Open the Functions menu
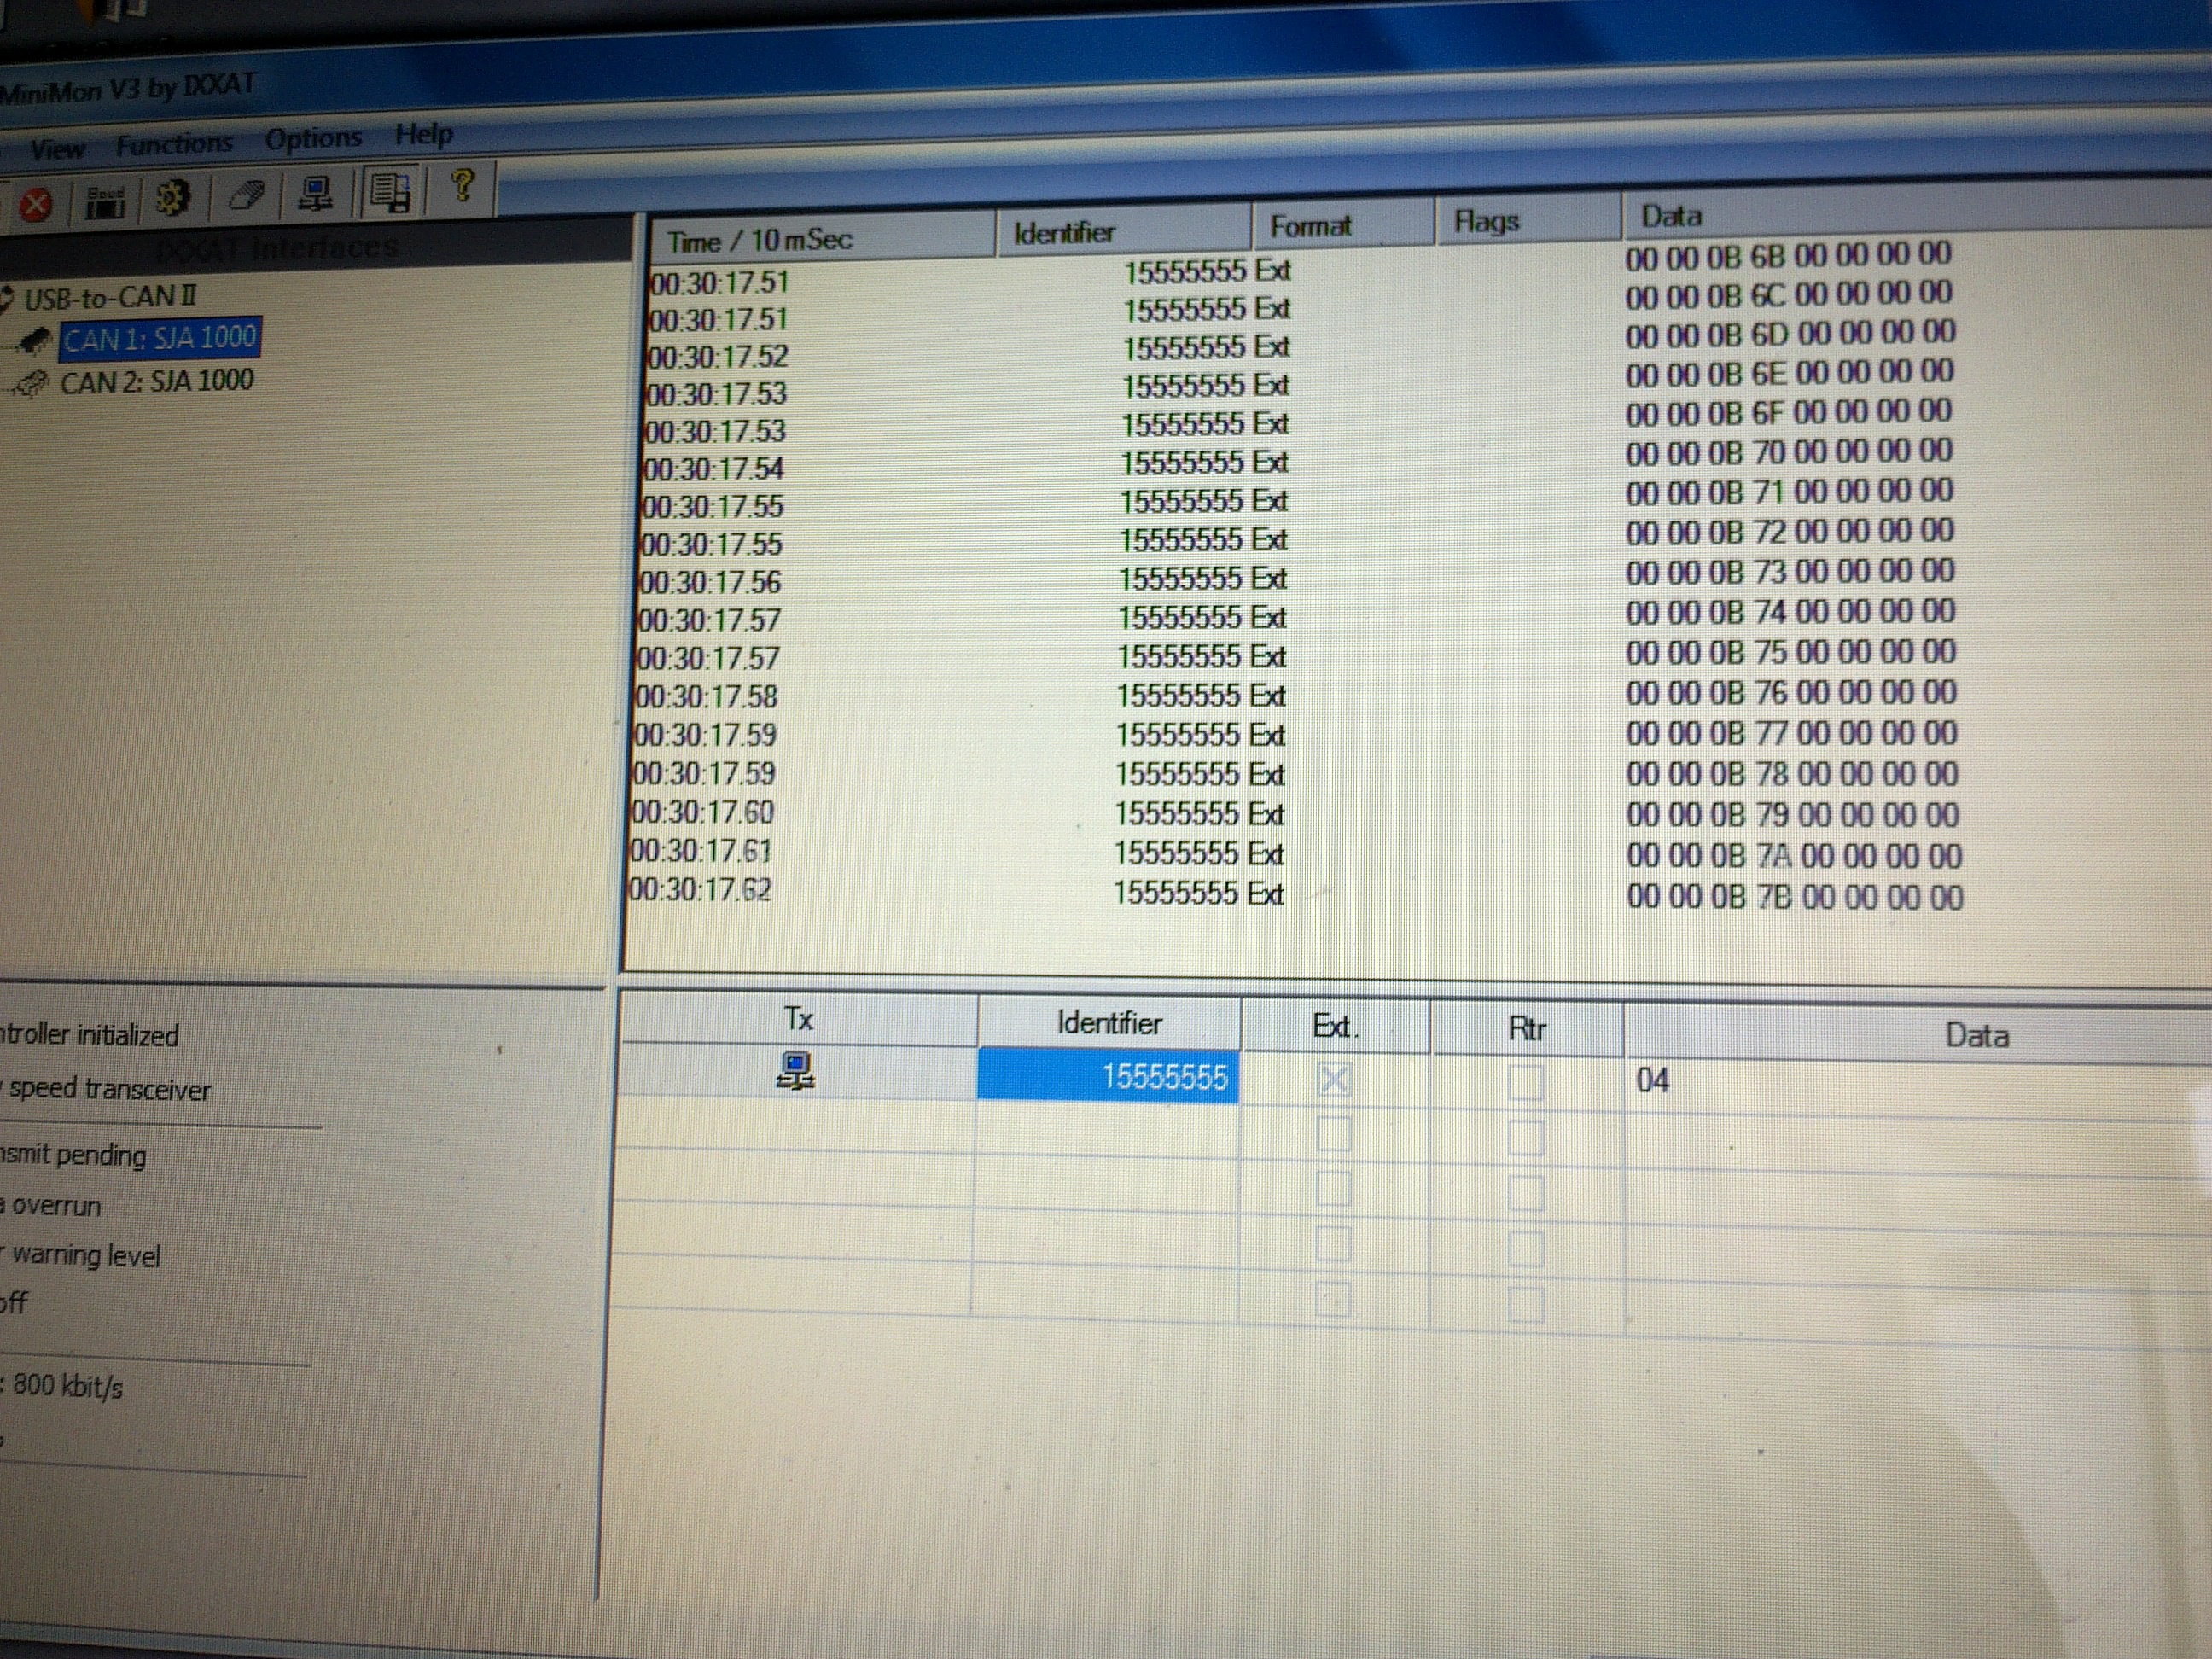Image resolution: width=2212 pixels, height=1659 pixels. click(x=174, y=144)
